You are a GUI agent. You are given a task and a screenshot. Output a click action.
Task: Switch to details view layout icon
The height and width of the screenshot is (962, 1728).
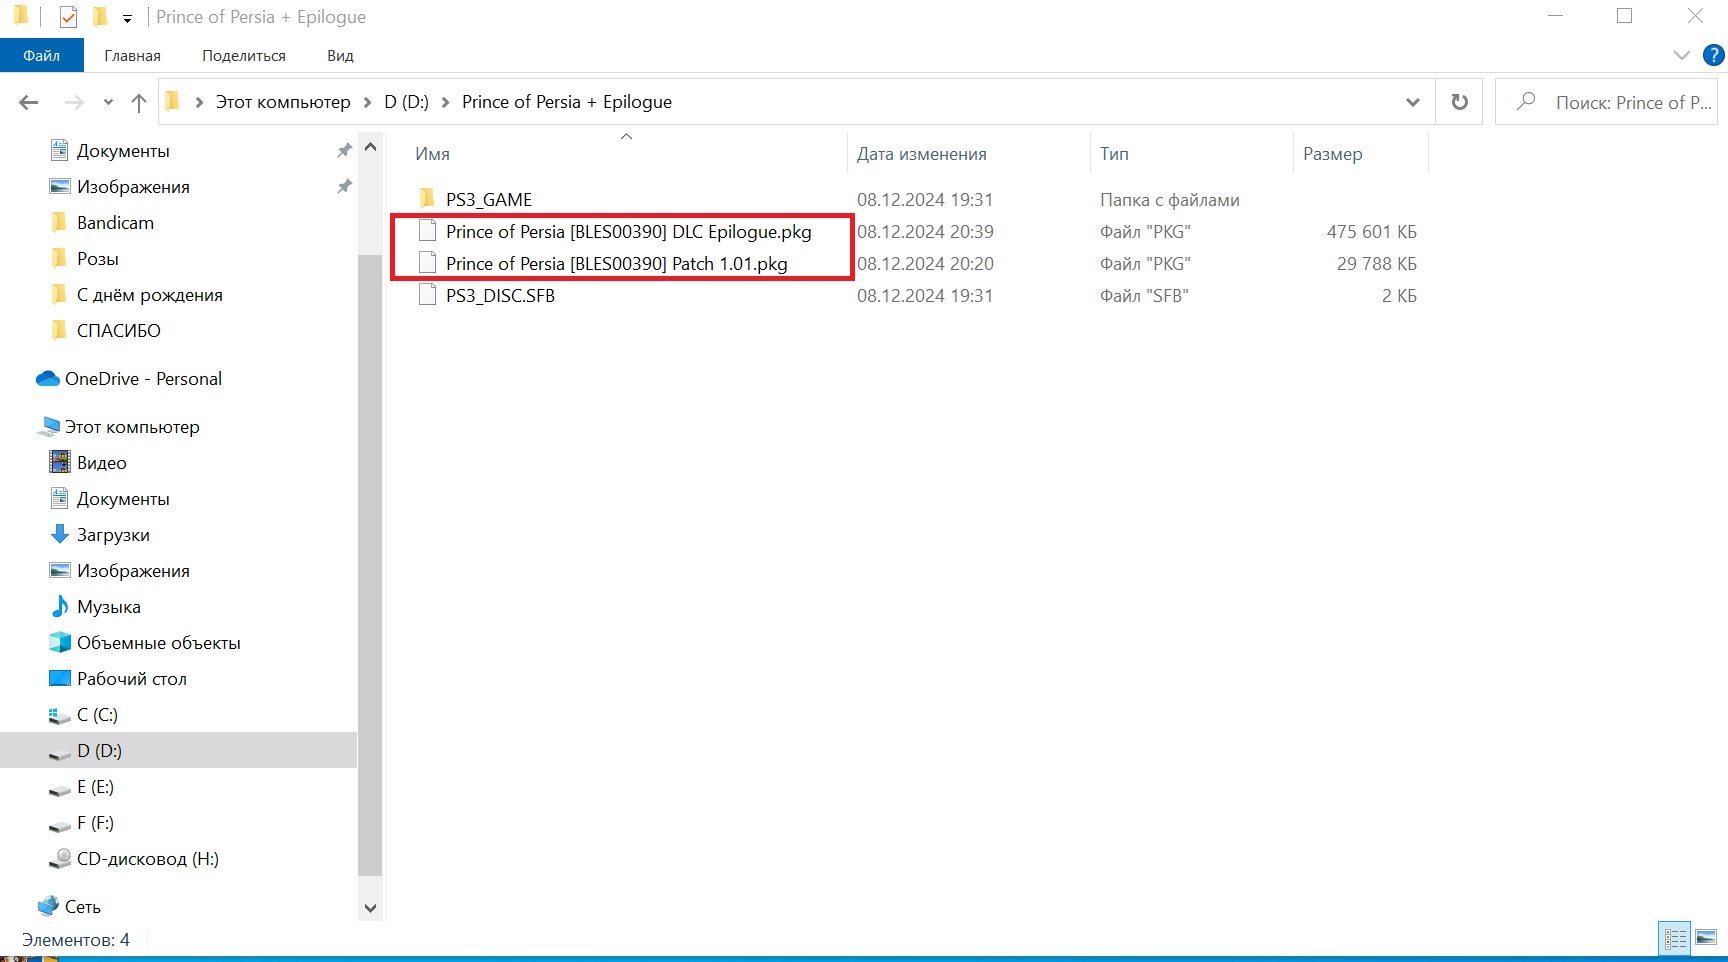coord(1675,938)
